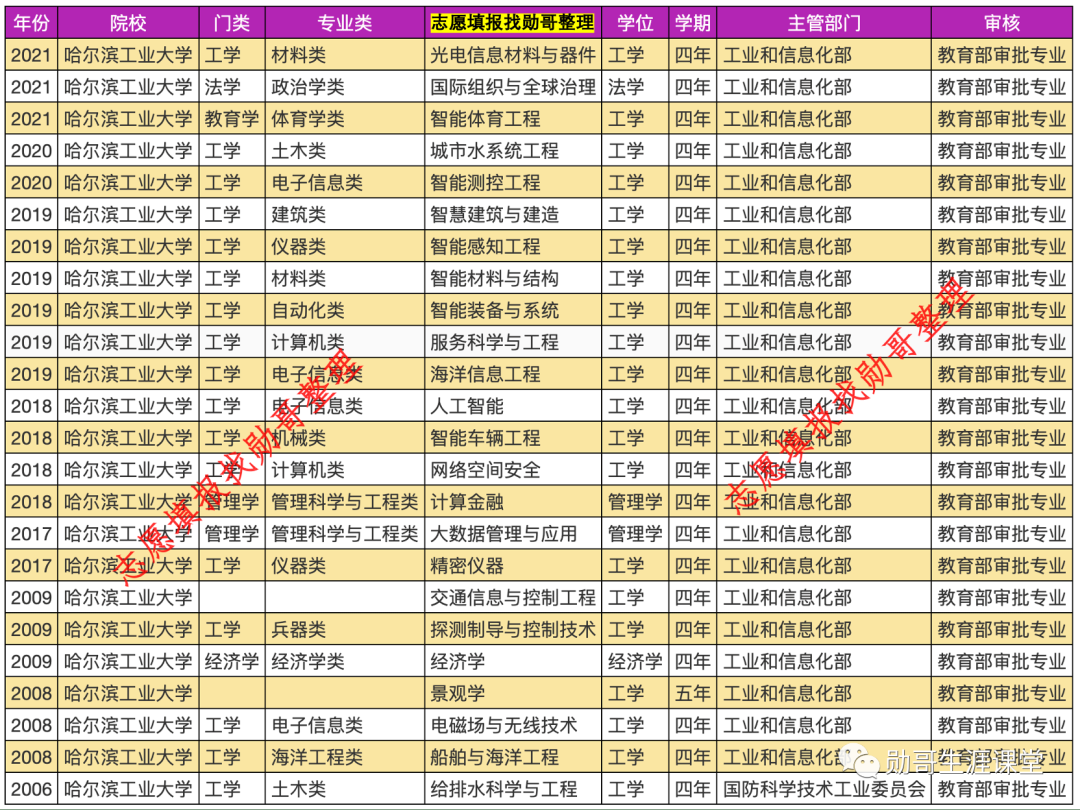1080x810 pixels.
Task: Select the 主管部门 column header
Action: (x=824, y=23)
